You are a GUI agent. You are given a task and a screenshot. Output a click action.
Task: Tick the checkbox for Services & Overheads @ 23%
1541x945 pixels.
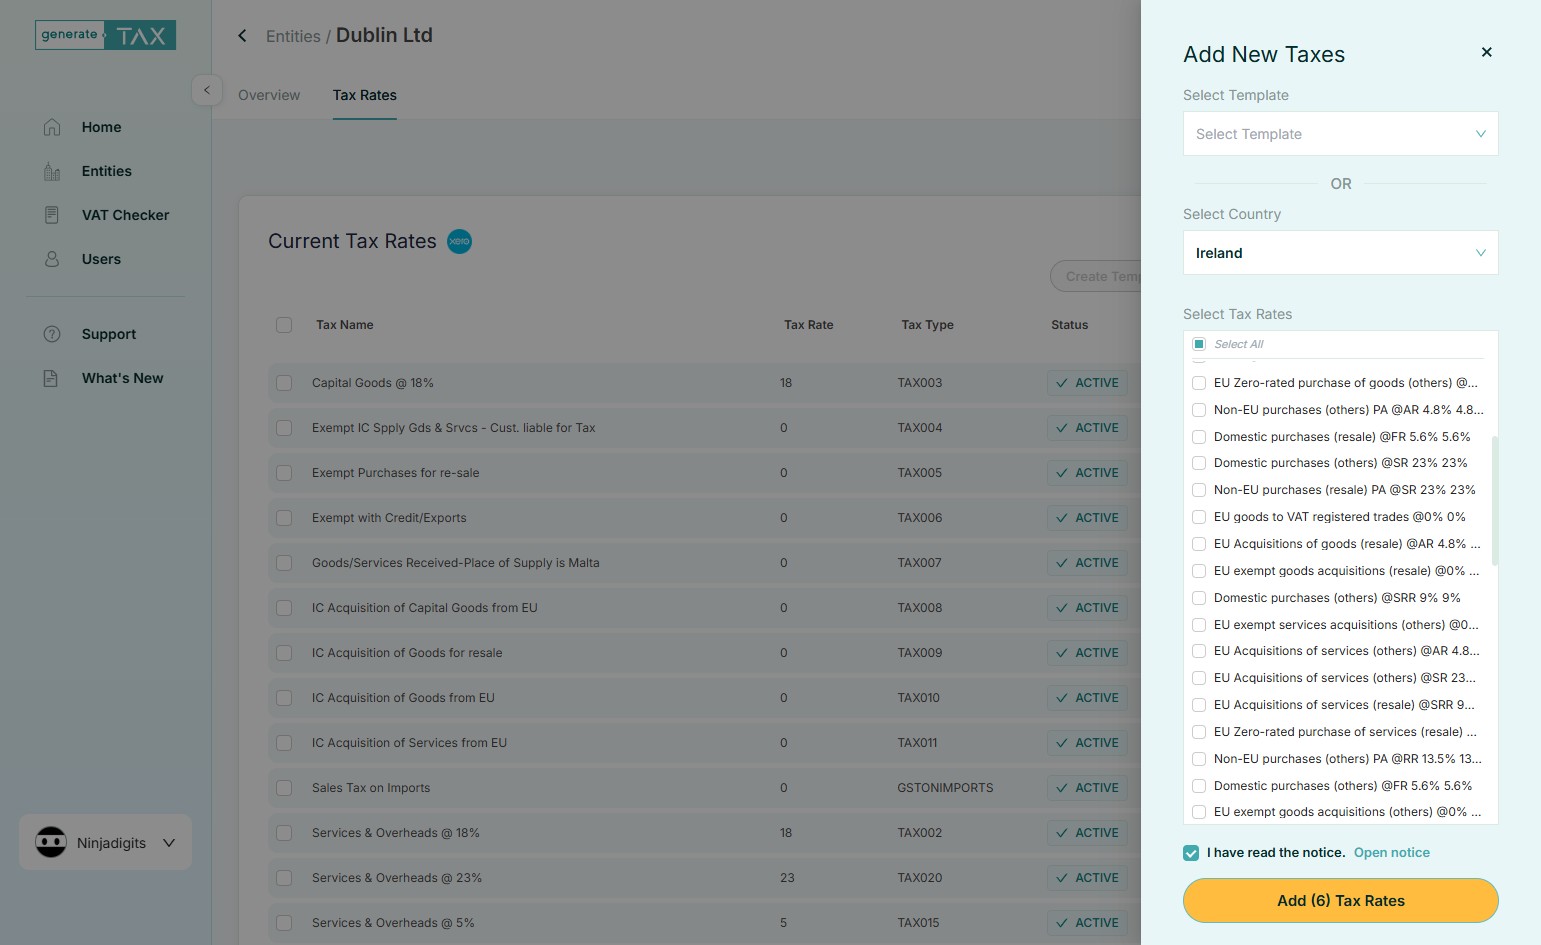pos(284,878)
